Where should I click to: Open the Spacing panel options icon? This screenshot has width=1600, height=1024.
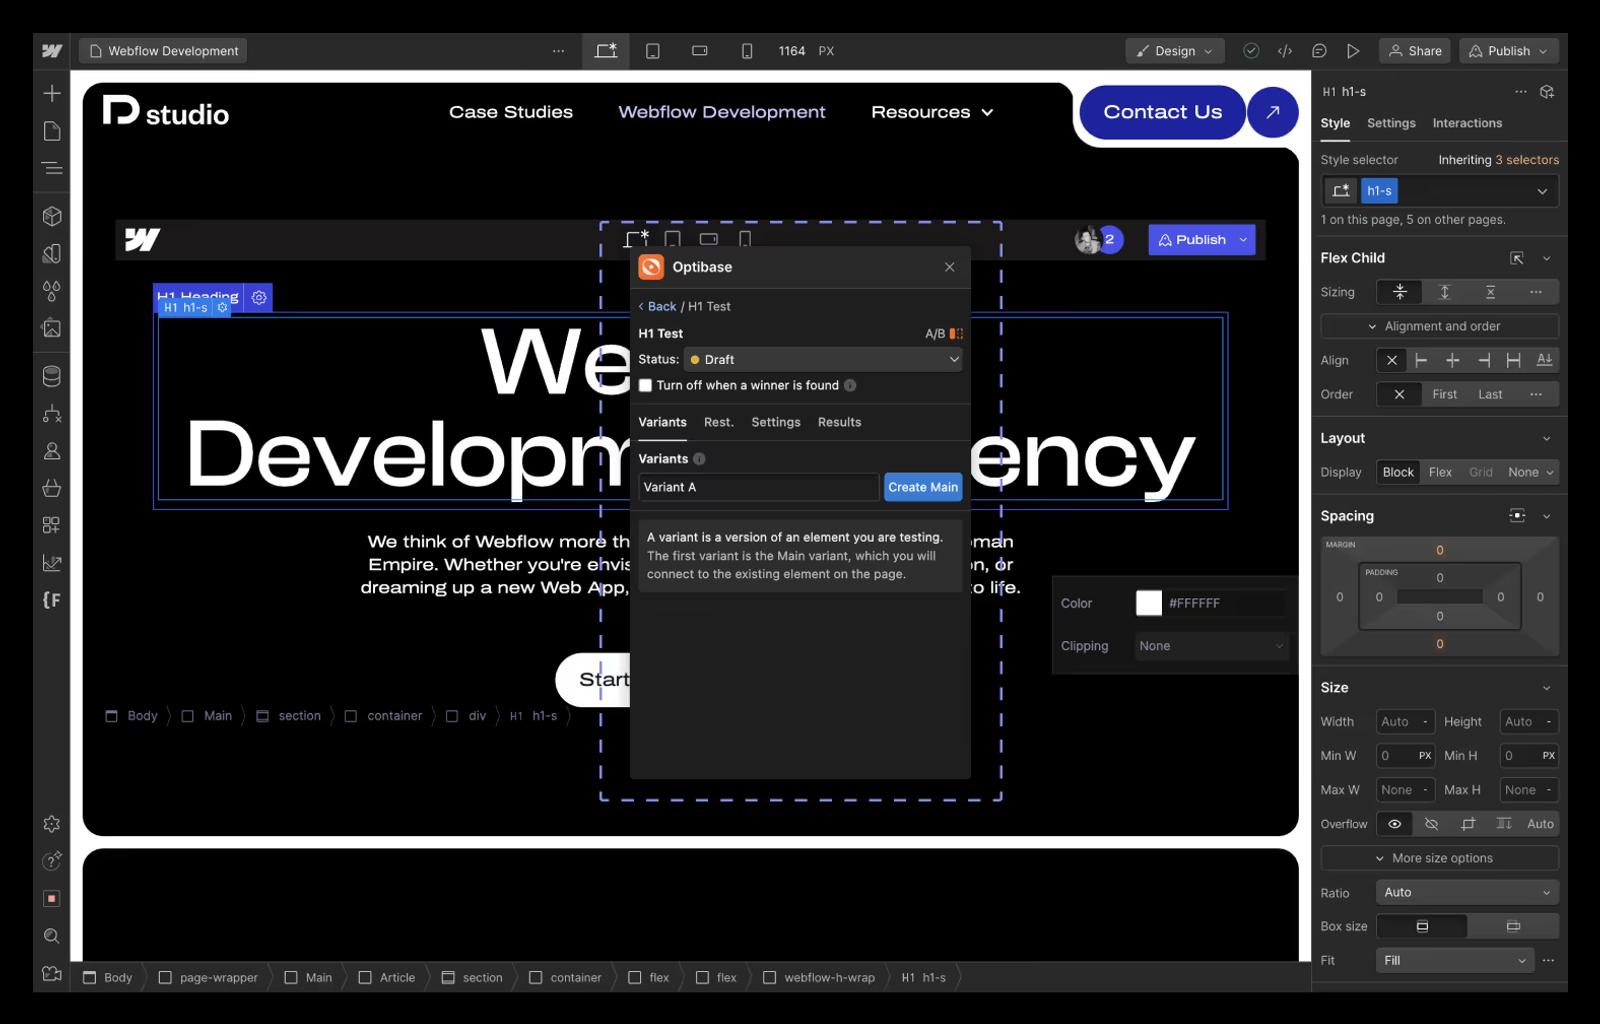(1517, 516)
